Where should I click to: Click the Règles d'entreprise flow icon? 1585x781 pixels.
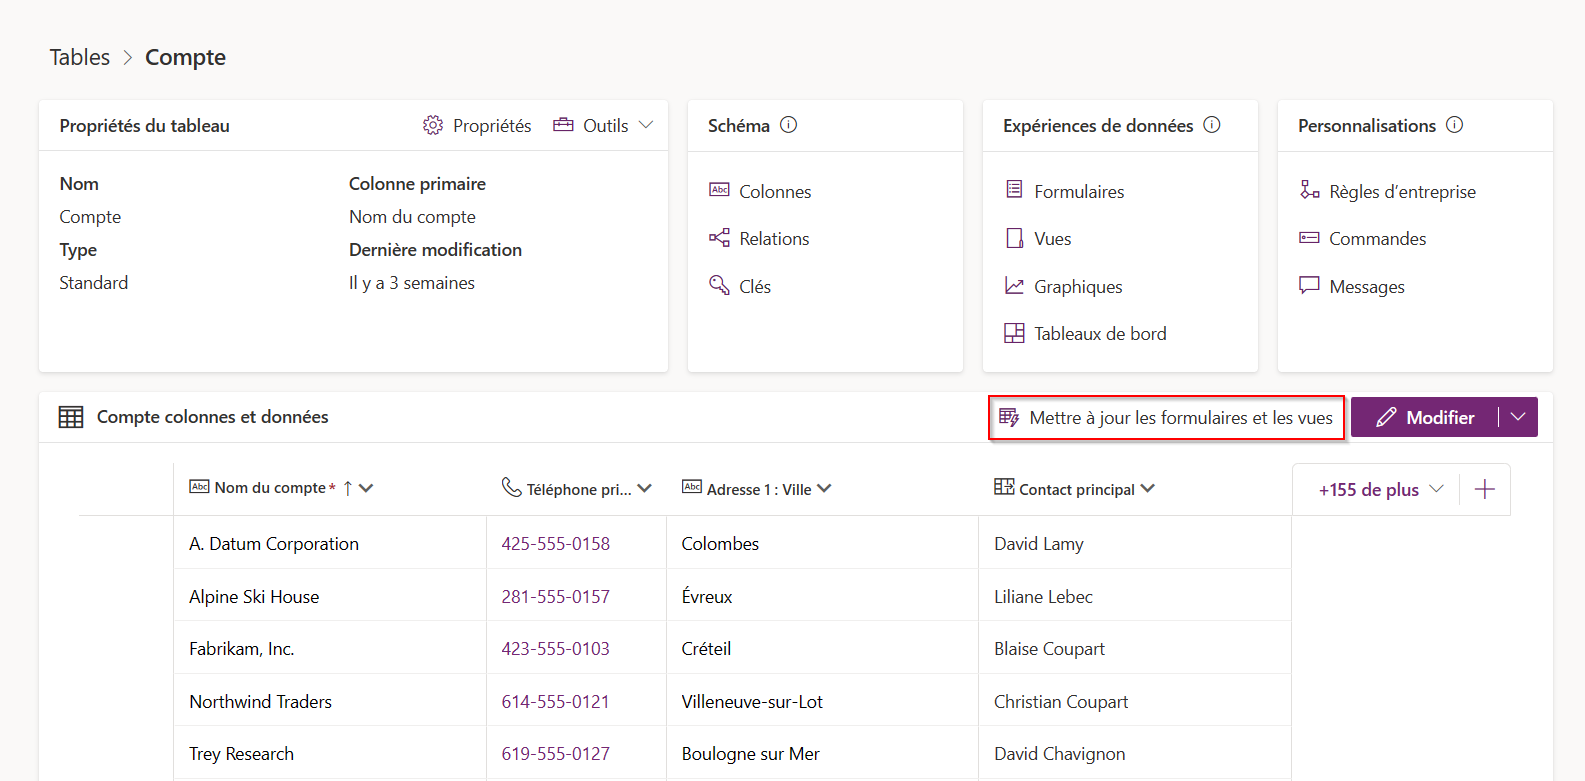click(1309, 190)
